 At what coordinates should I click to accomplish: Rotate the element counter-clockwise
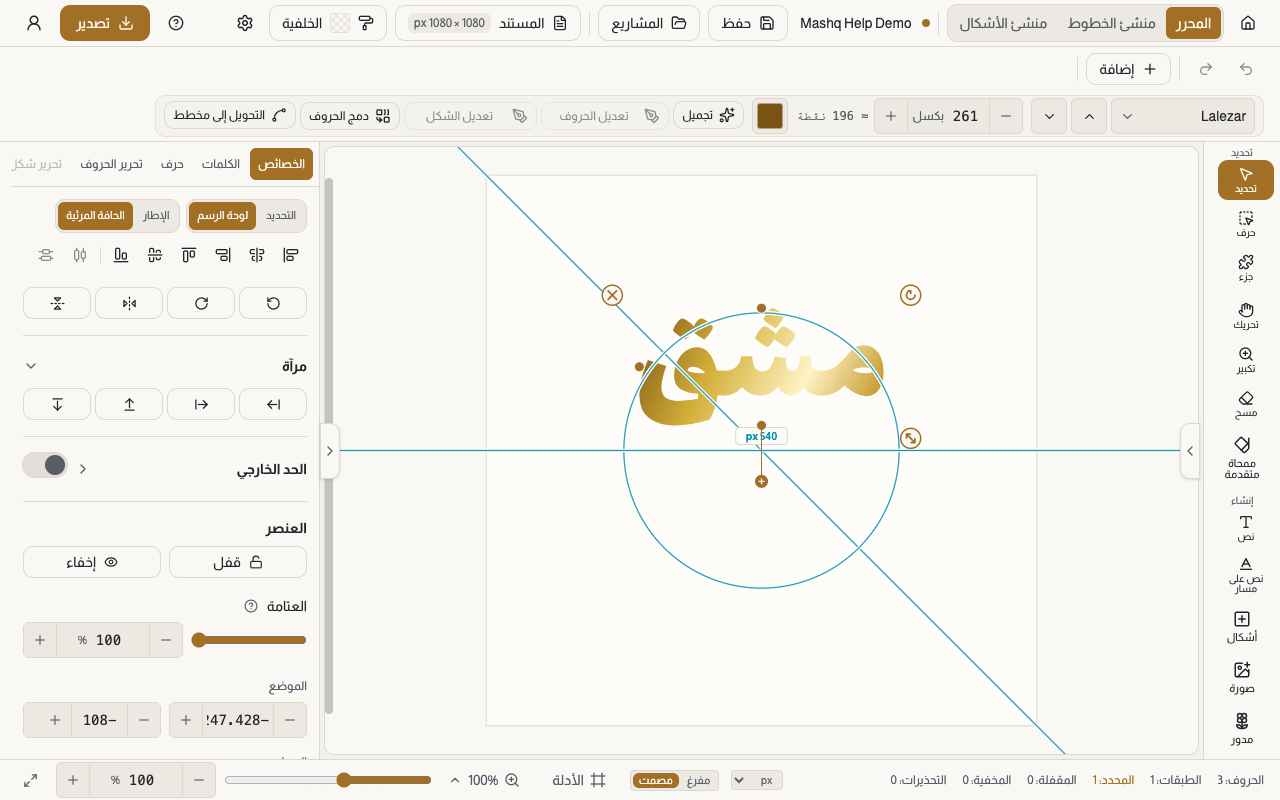click(x=273, y=303)
